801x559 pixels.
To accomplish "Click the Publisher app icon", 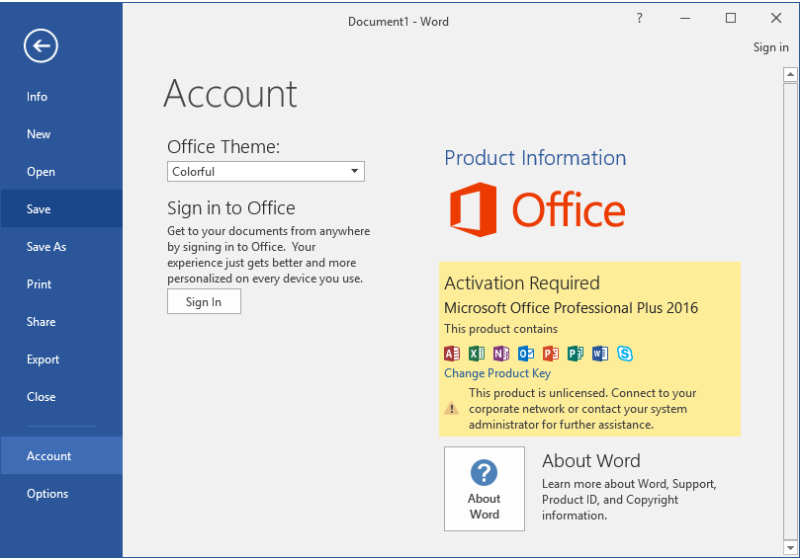I will pos(575,353).
